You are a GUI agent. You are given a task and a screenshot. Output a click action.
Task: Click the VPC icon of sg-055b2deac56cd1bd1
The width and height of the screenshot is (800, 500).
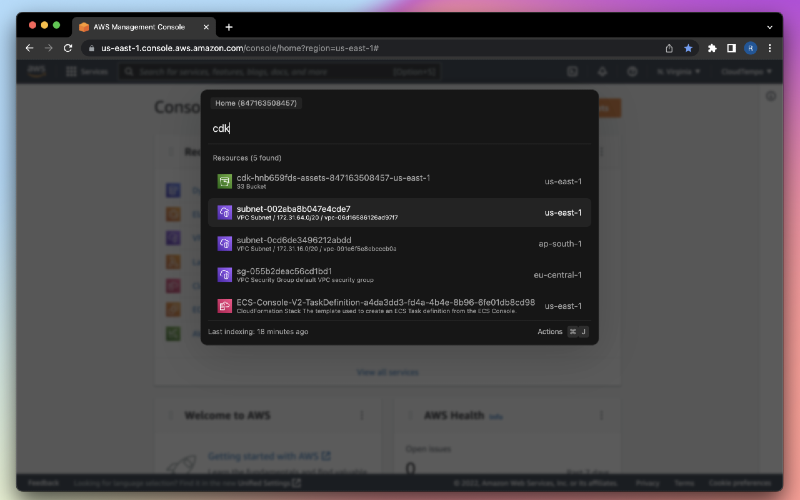coord(224,274)
